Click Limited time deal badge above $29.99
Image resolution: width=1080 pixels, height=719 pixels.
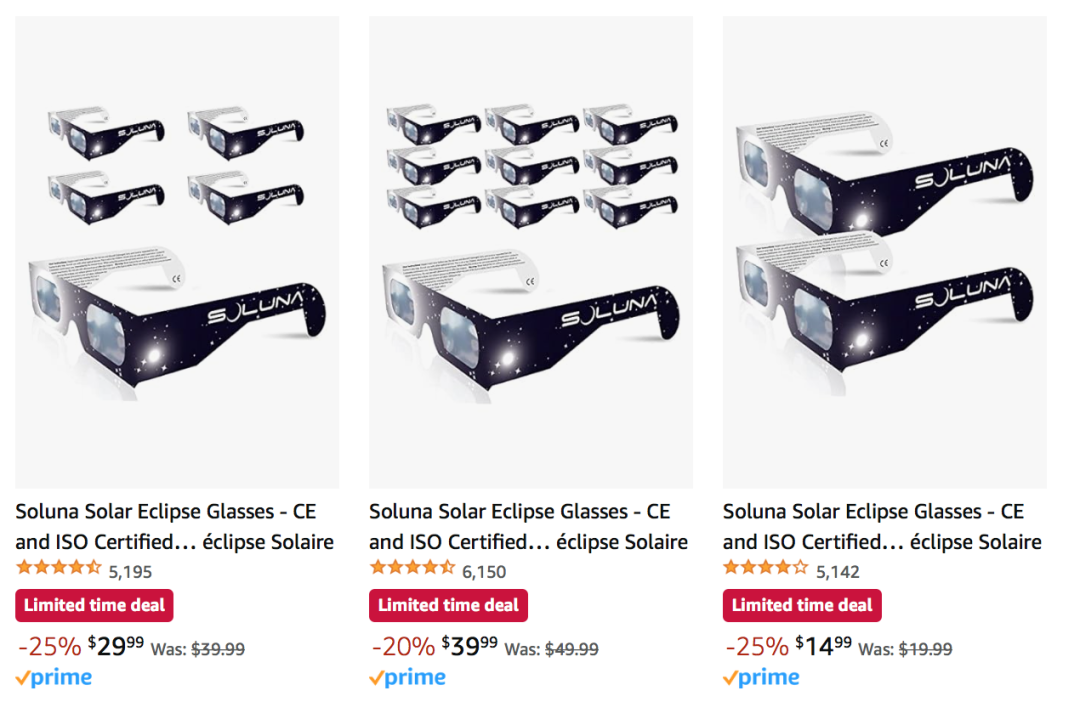94,605
